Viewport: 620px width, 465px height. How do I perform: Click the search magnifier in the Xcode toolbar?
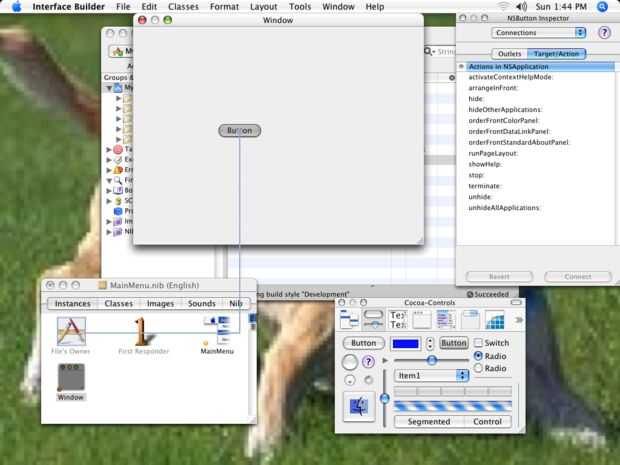[x=429, y=52]
